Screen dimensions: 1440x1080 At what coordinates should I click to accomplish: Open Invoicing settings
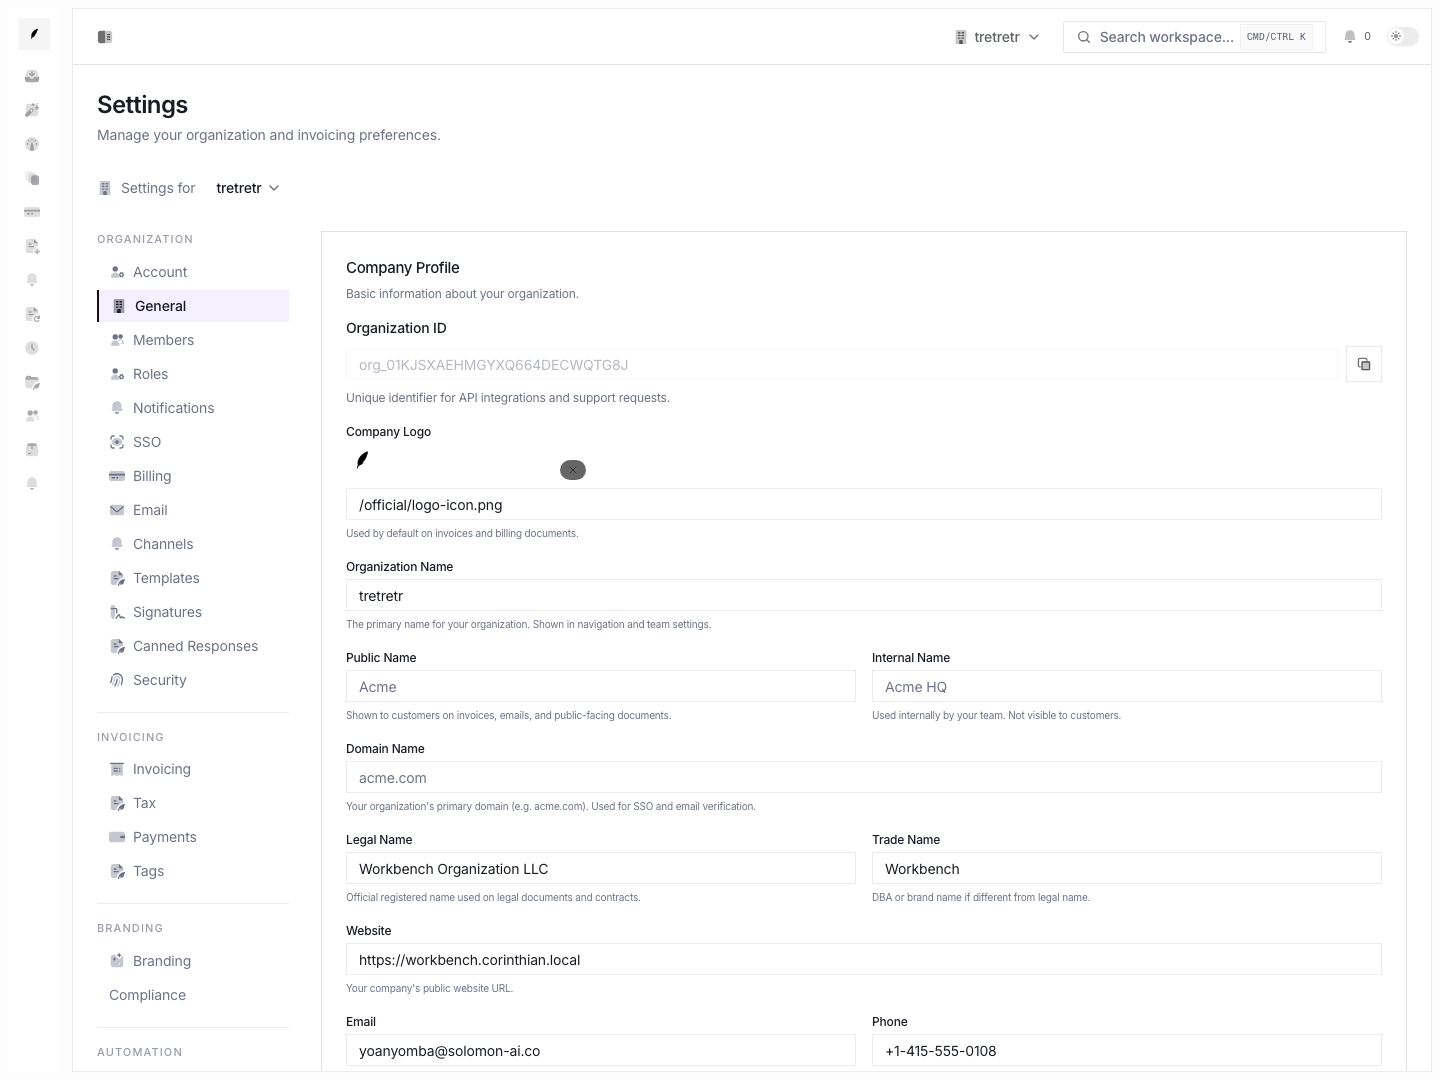(193, 769)
